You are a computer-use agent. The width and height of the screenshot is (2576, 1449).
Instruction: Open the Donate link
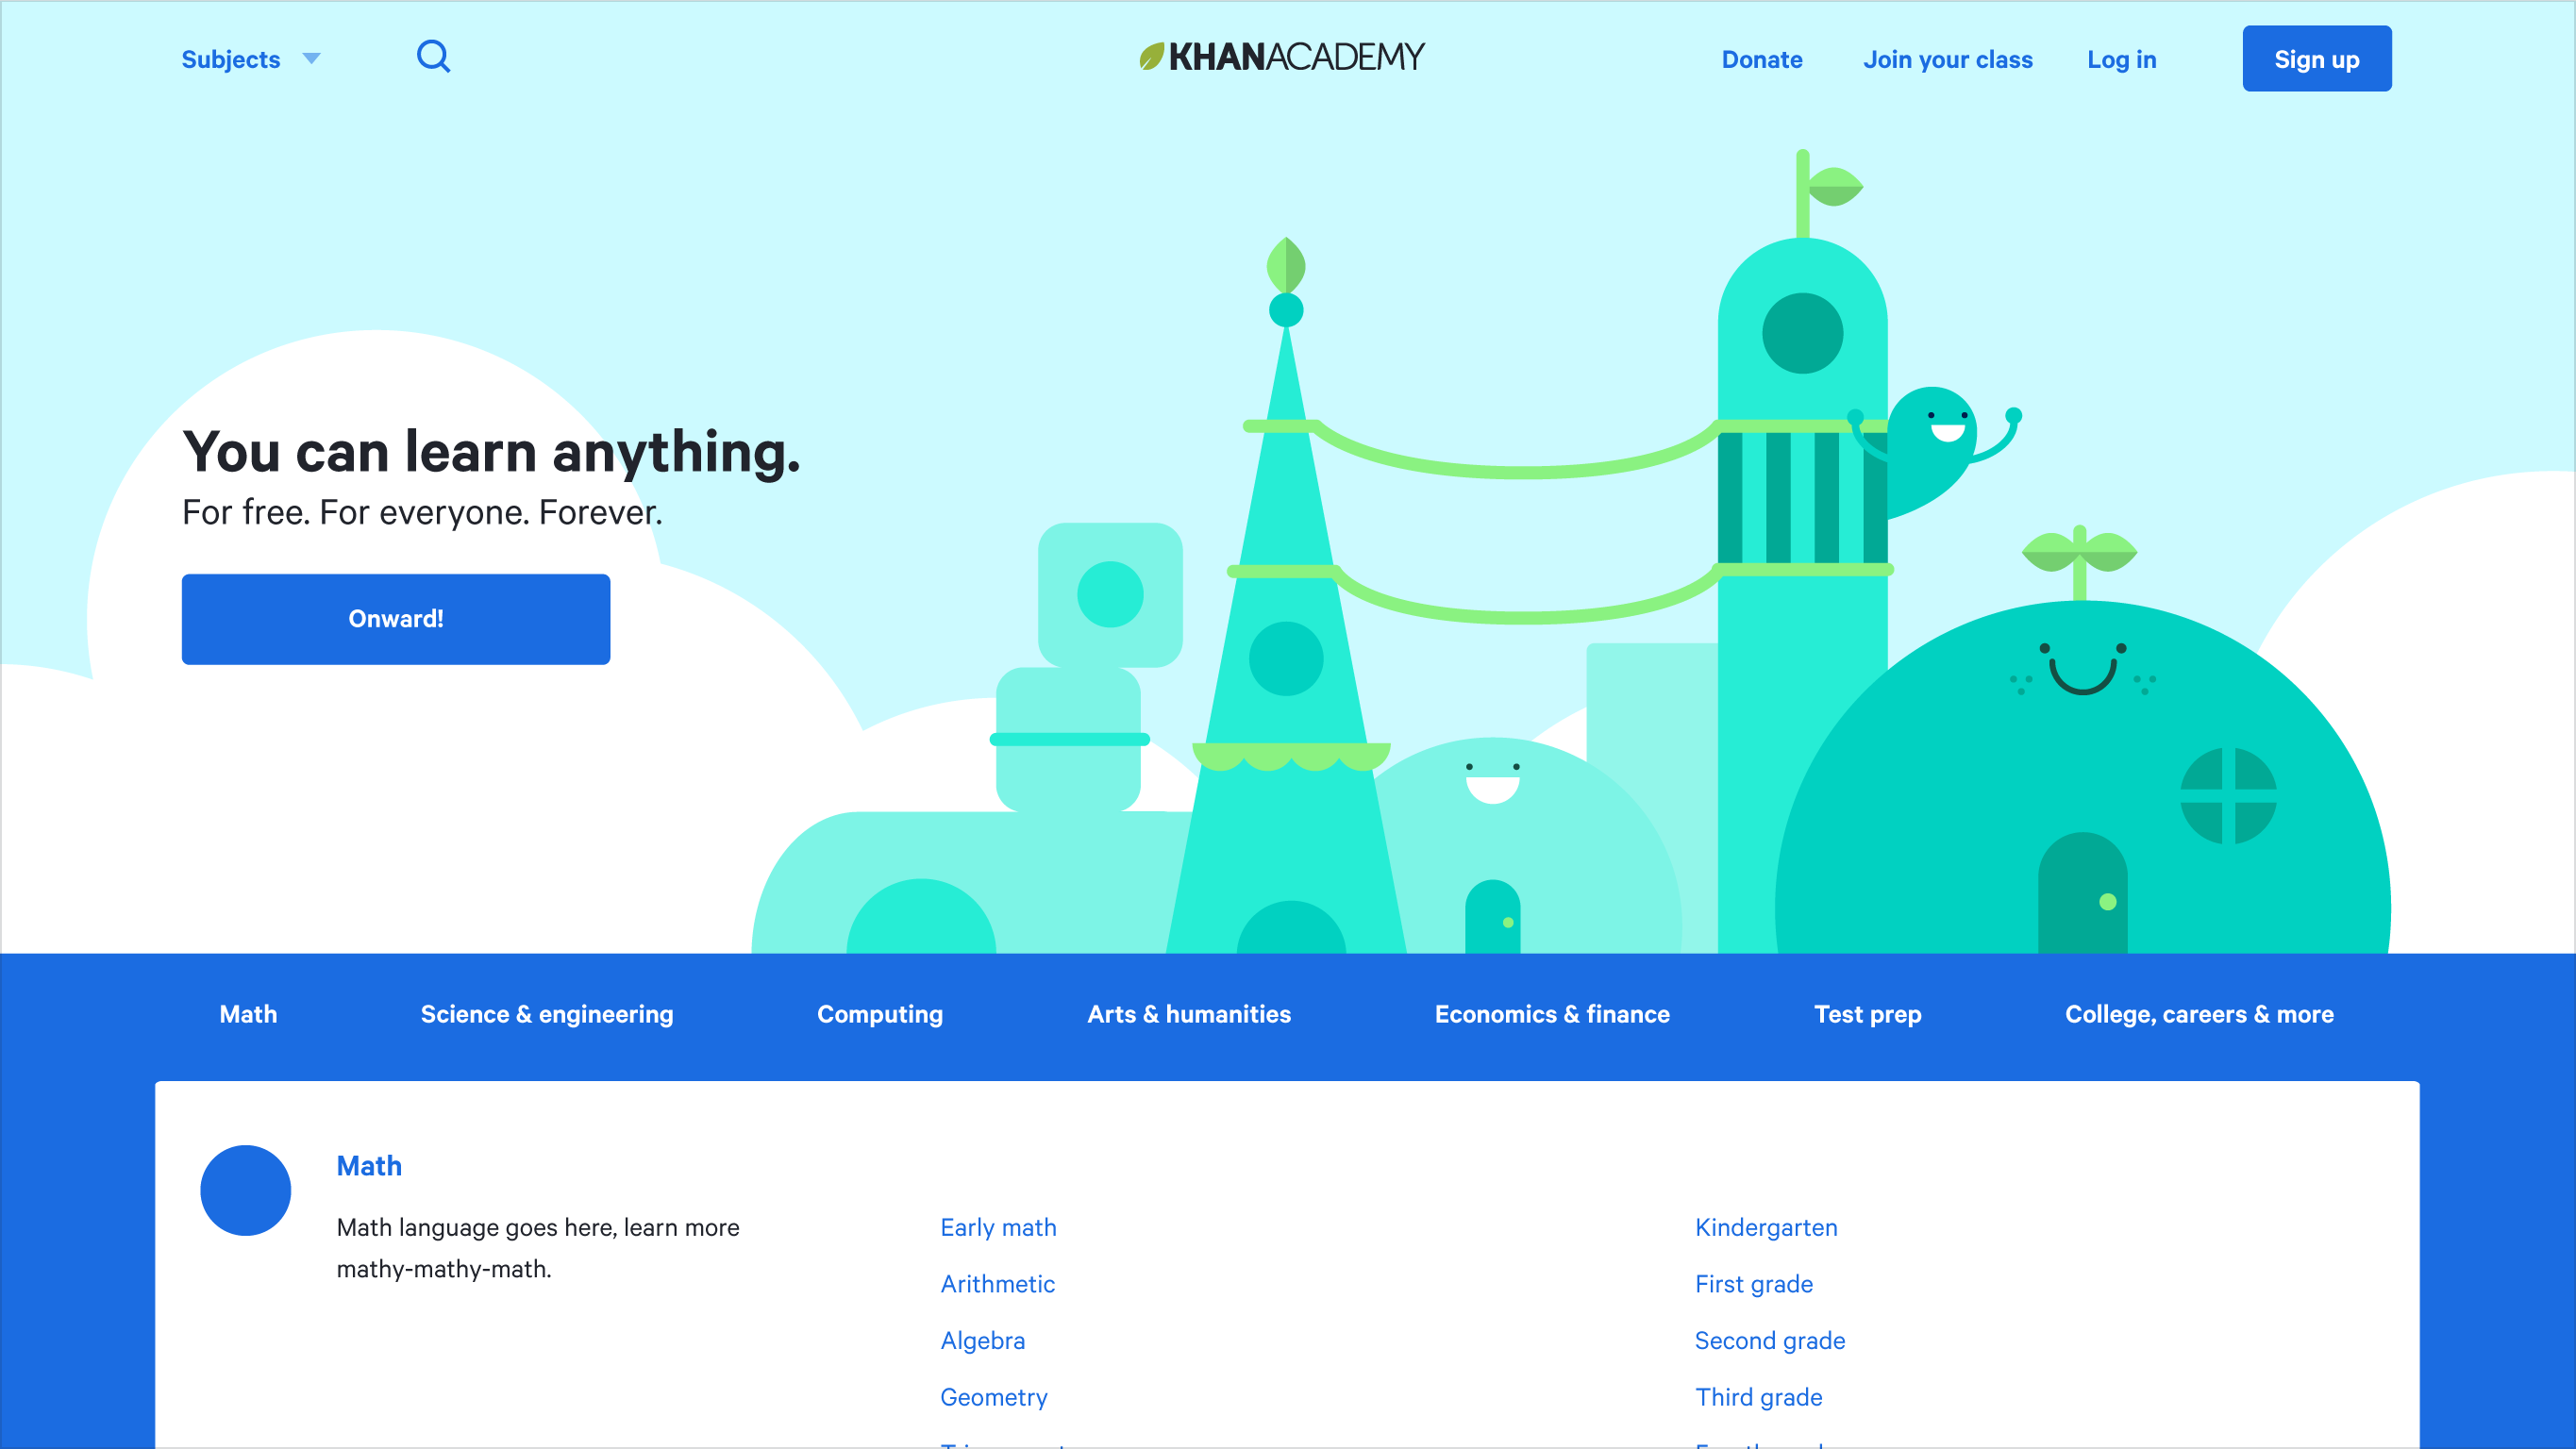(1761, 60)
